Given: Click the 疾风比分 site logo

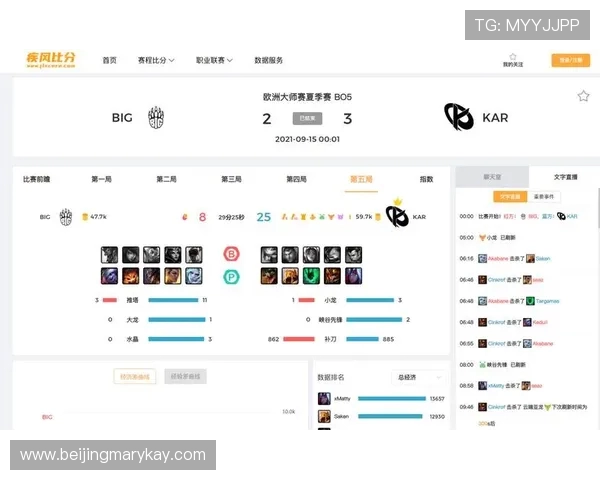Looking at the screenshot, I should pos(51,60).
